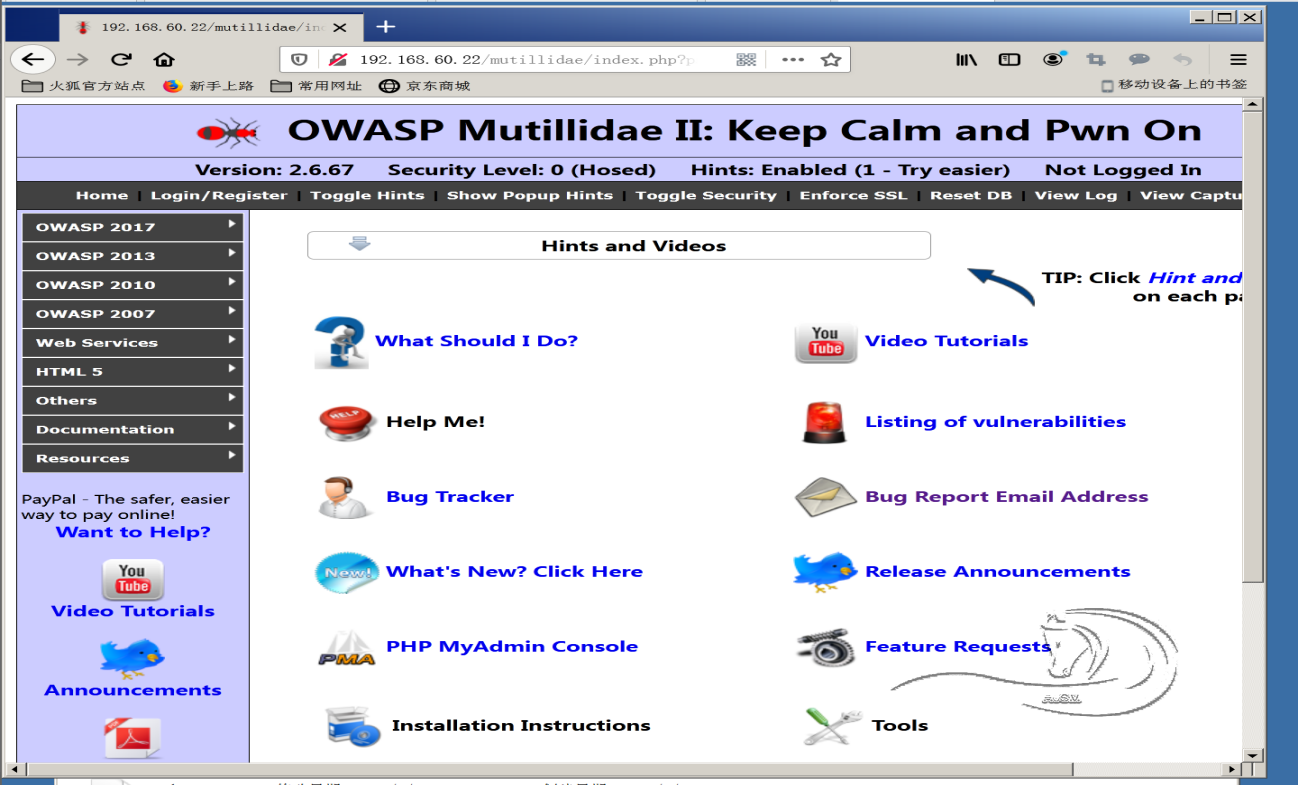Click Toggle Hints in the menu bar

click(x=367, y=196)
